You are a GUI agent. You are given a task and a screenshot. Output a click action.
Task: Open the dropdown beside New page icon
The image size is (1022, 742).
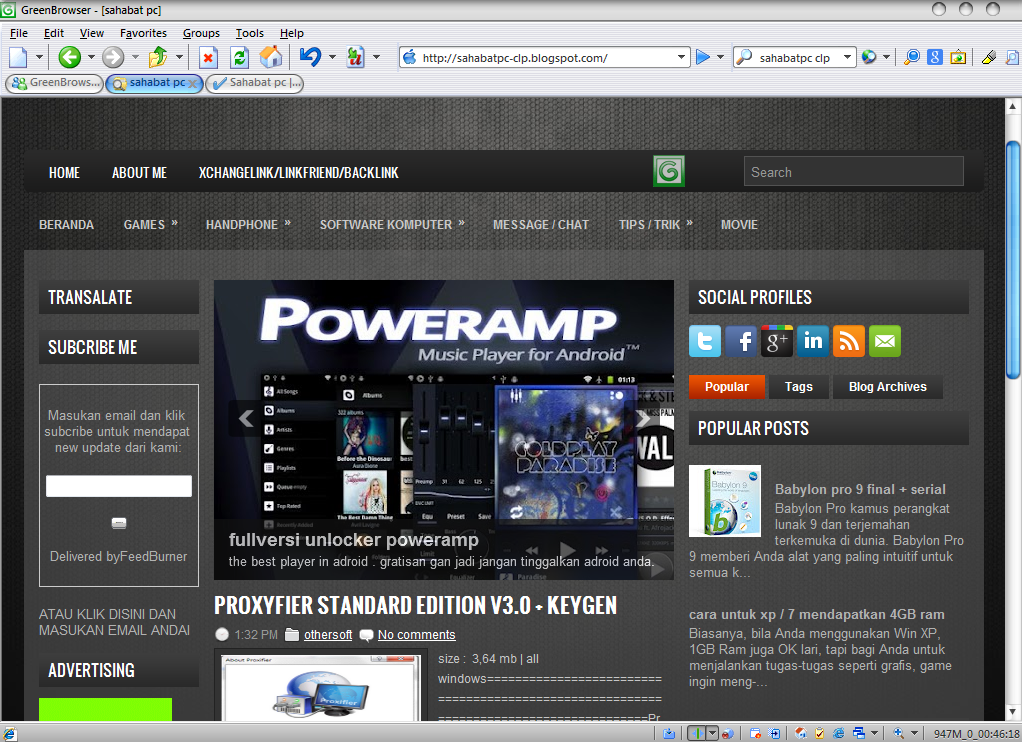39,57
